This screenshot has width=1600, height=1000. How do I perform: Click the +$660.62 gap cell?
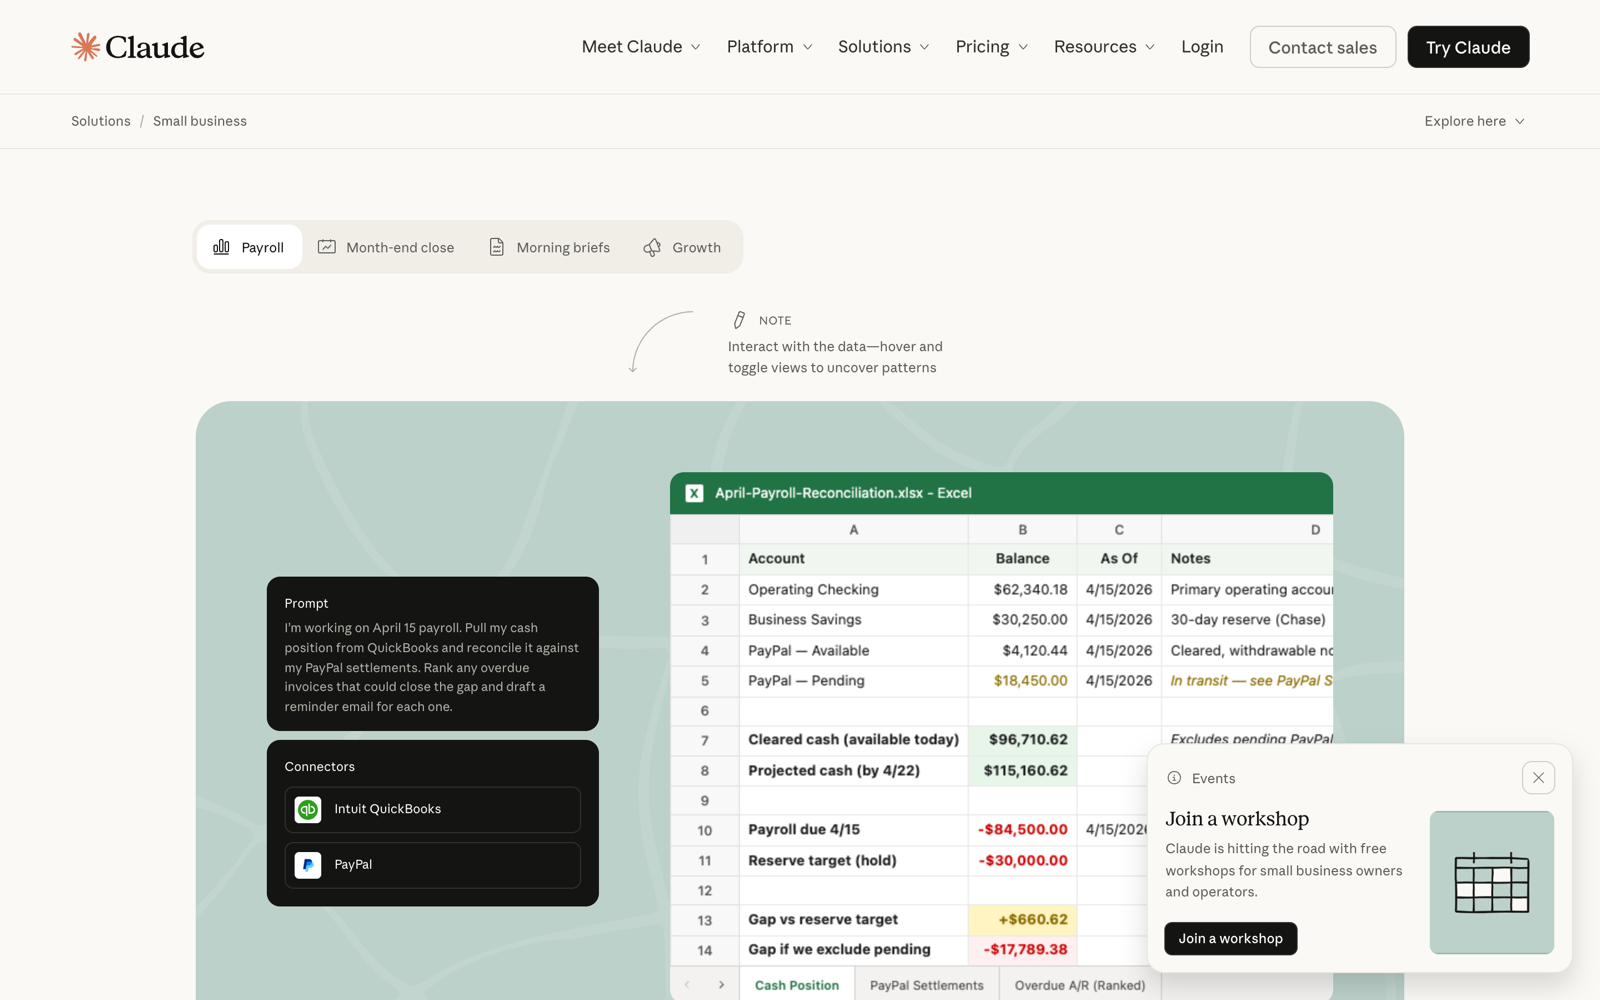tap(1023, 920)
